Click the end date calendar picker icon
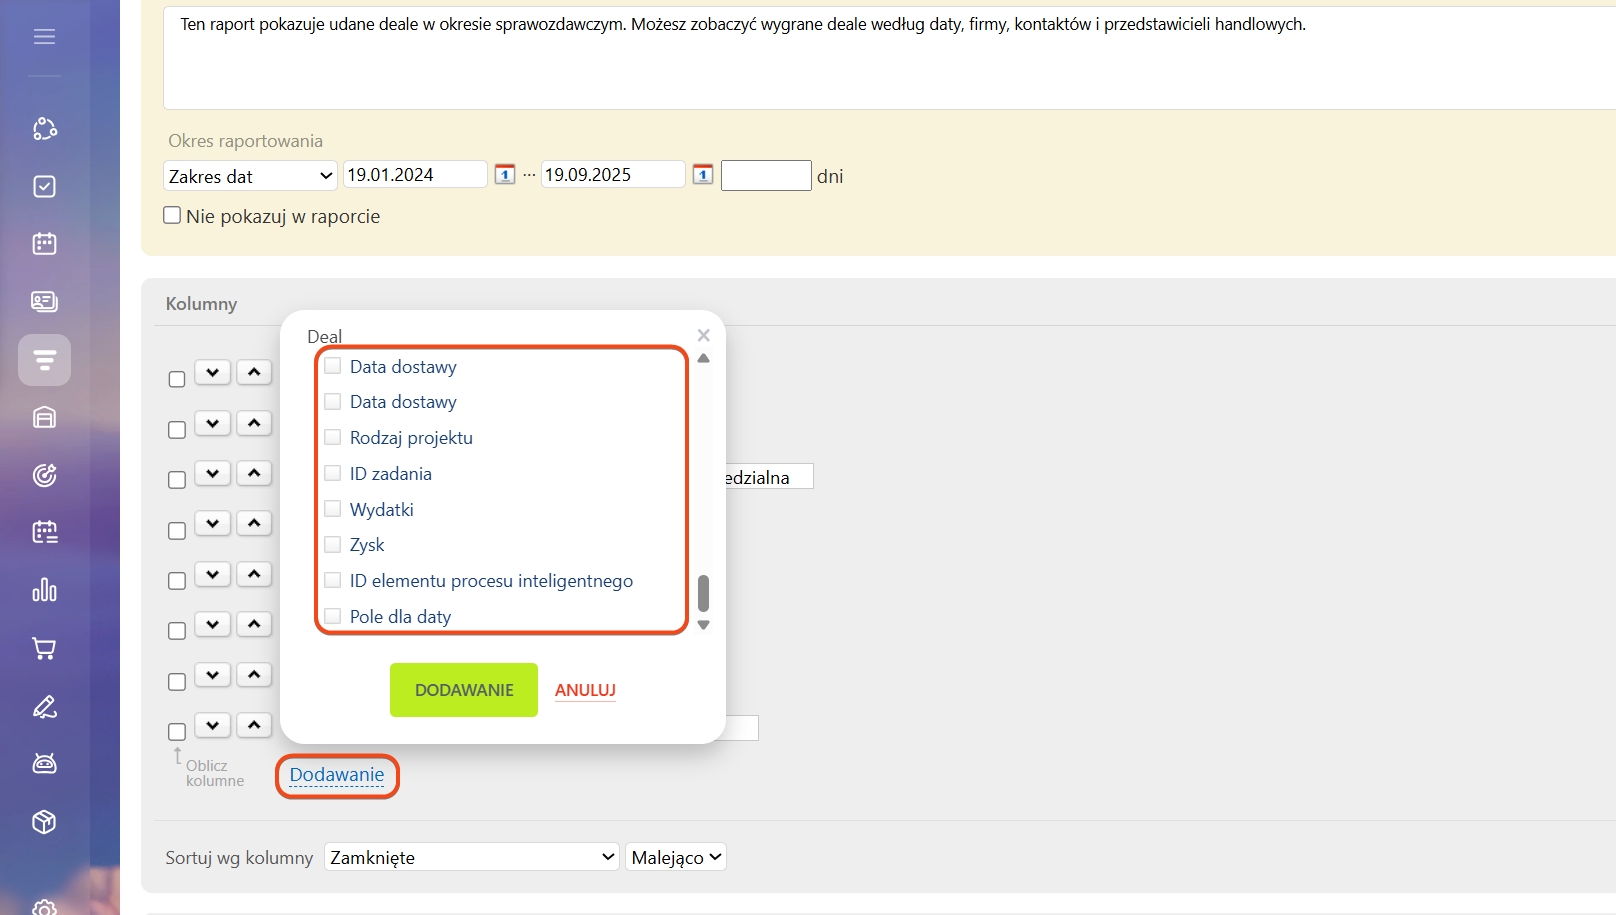This screenshot has height=915, width=1616. [x=703, y=175]
